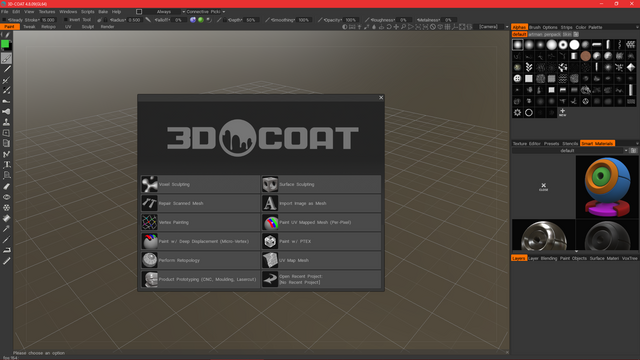Click the rotate camera navigation icon
640x360 pixels.
pos(389,27)
